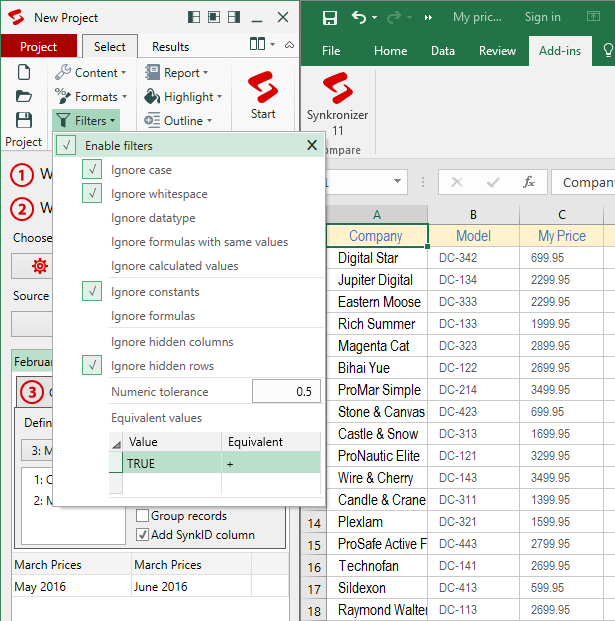
Task: Cancel formula entry with X icon
Action: click(457, 182)
